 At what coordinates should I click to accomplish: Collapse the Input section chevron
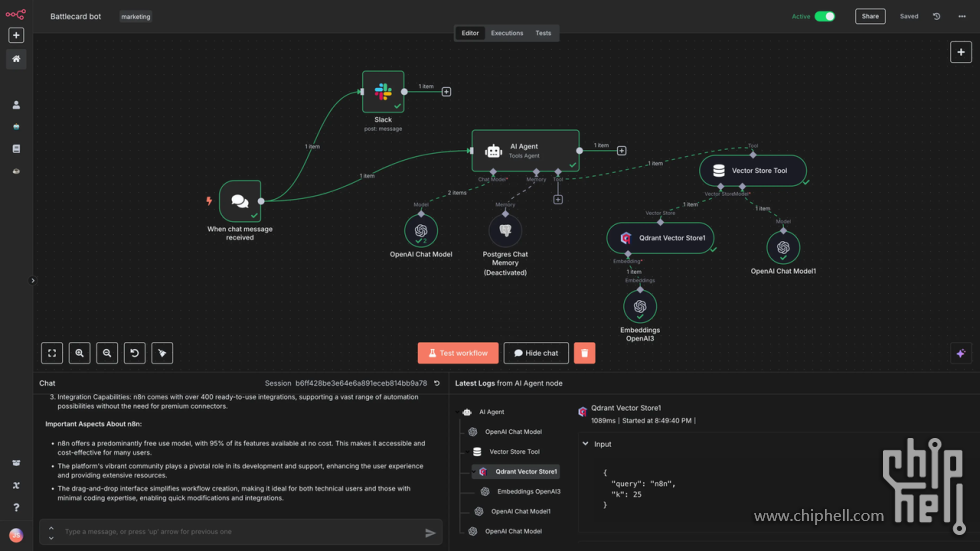[586, 444]
